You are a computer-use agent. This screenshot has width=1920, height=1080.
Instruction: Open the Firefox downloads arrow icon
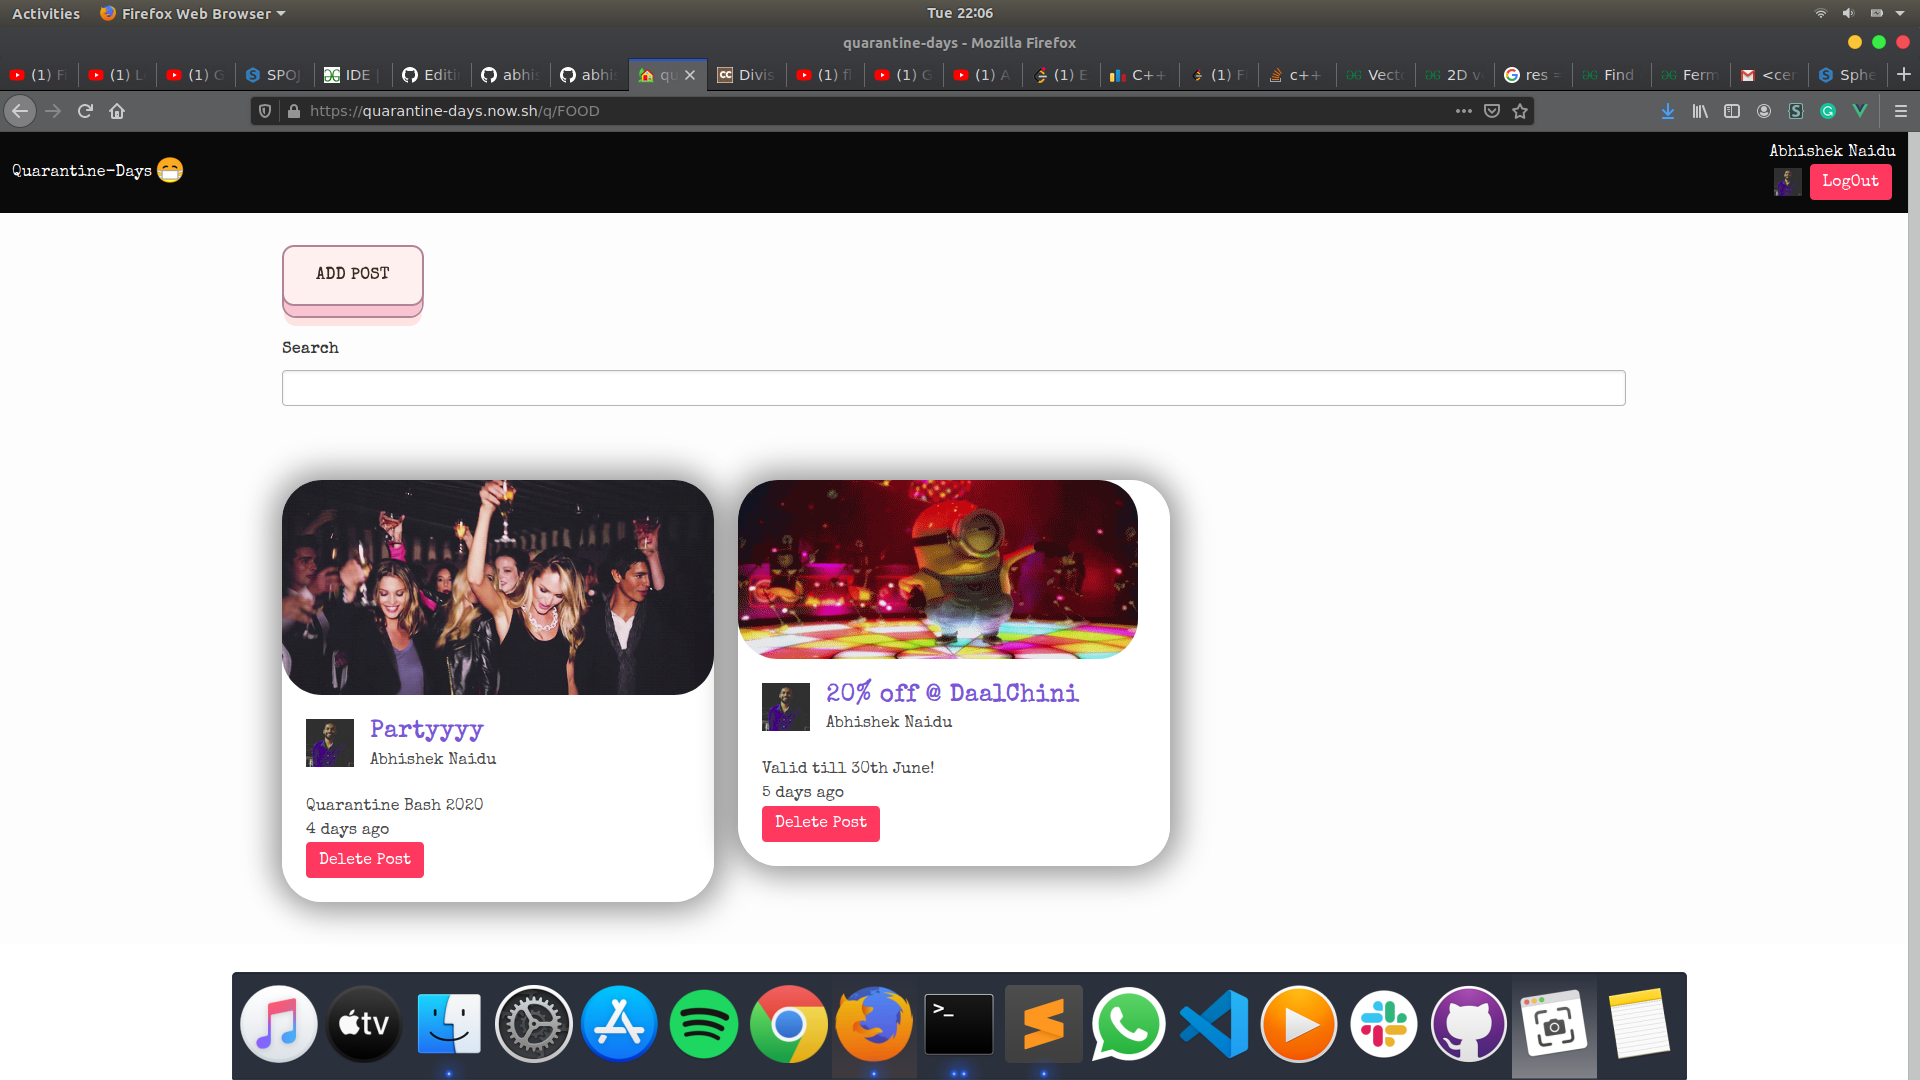point(1668,111)
